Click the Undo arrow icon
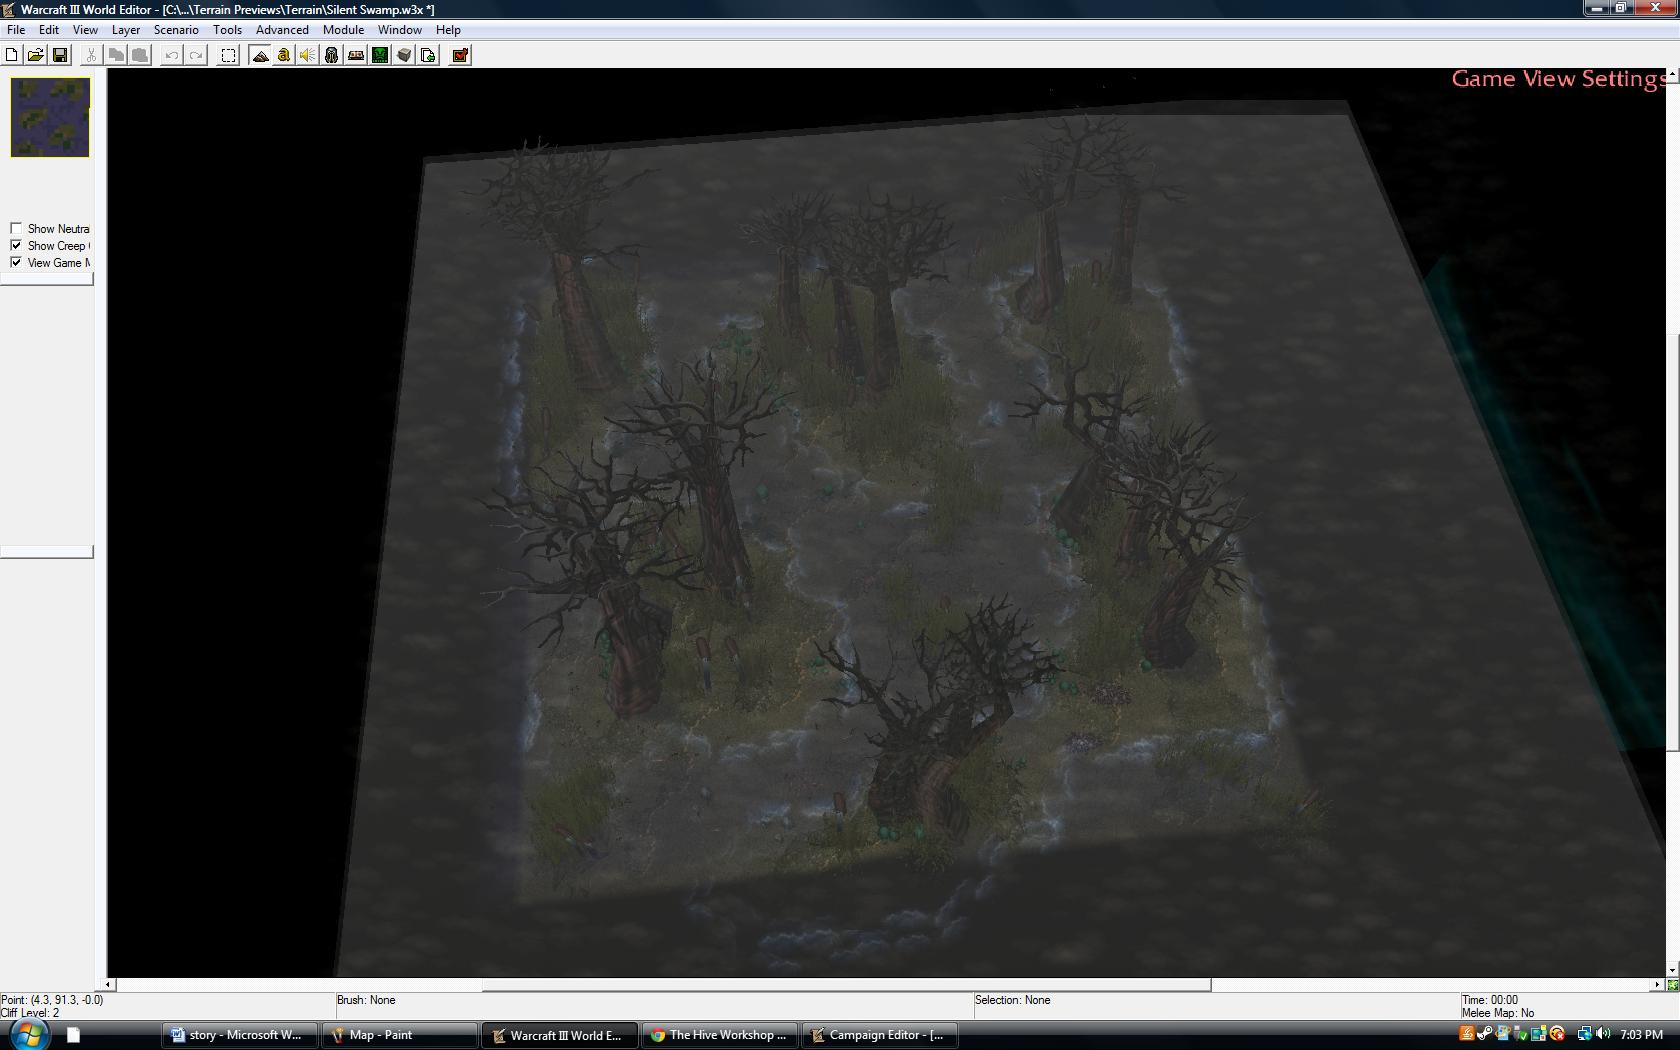This screenshot has width=1680, height=1050. 172,55
